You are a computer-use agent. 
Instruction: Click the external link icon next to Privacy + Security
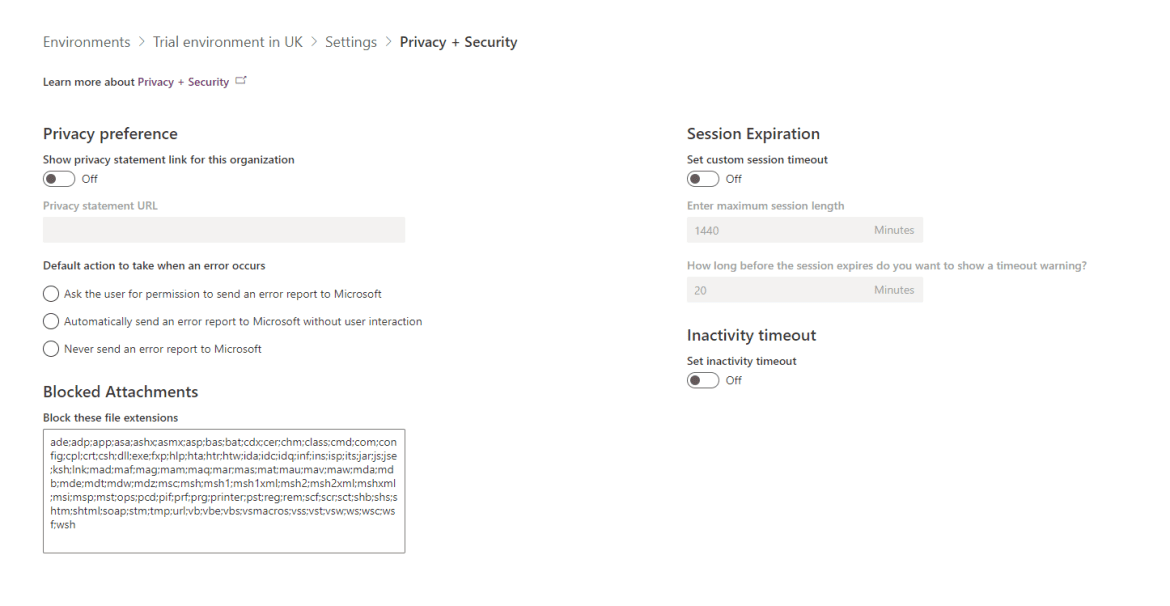click(240, 81)
